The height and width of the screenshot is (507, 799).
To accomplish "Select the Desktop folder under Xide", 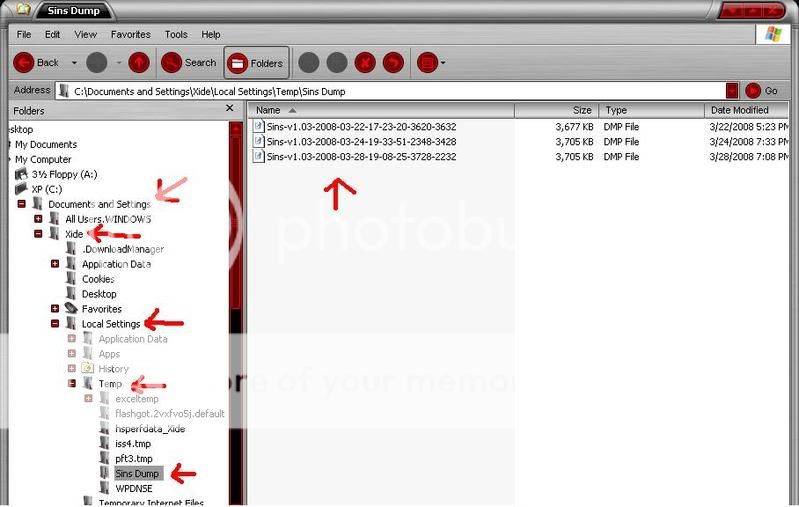I will [99, 294].
